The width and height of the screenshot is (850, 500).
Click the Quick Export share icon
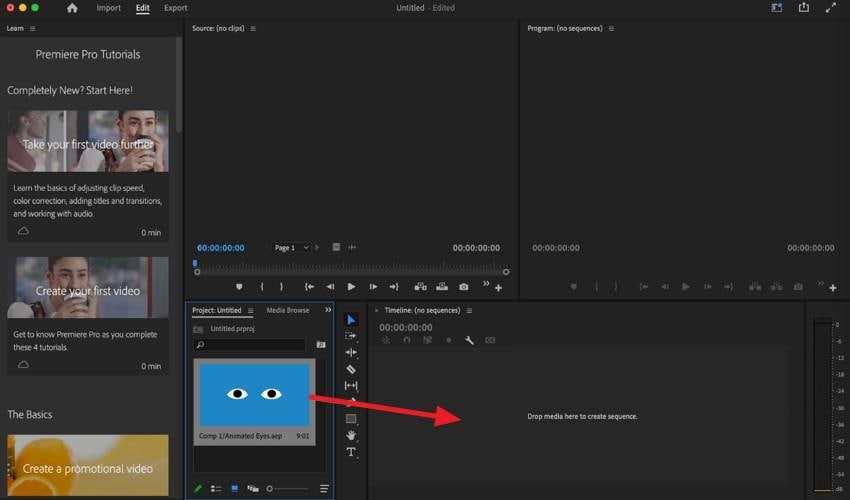(x=804, y=8)
